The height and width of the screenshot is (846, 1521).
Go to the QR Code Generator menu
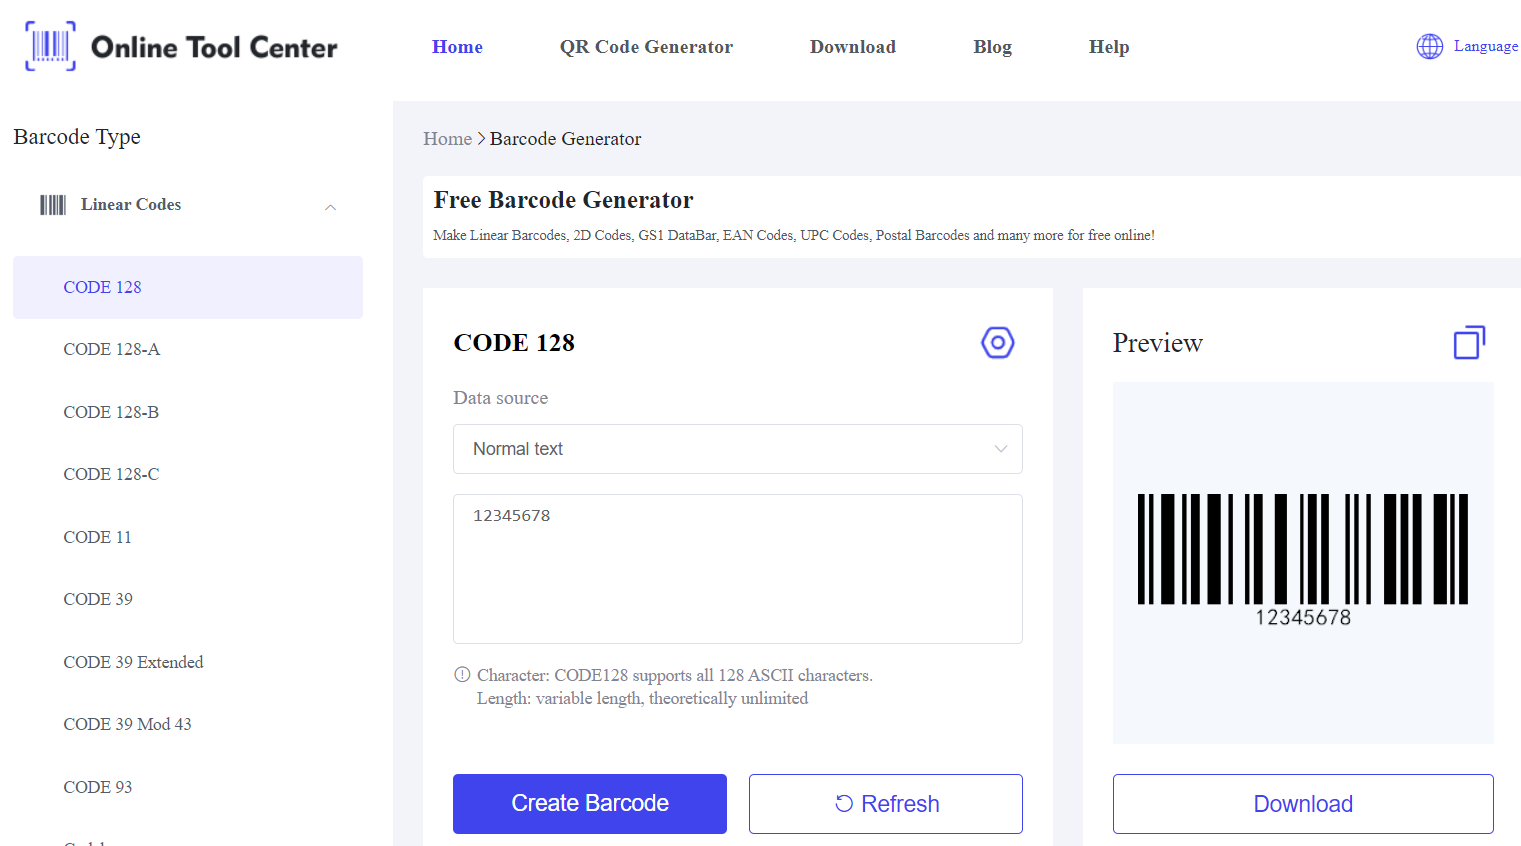point(646,47)
